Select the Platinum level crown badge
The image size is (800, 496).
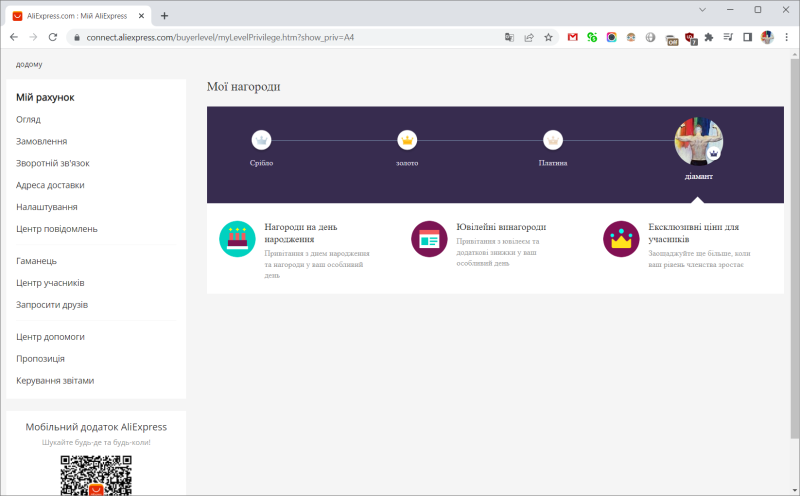[x=553, y=139]
